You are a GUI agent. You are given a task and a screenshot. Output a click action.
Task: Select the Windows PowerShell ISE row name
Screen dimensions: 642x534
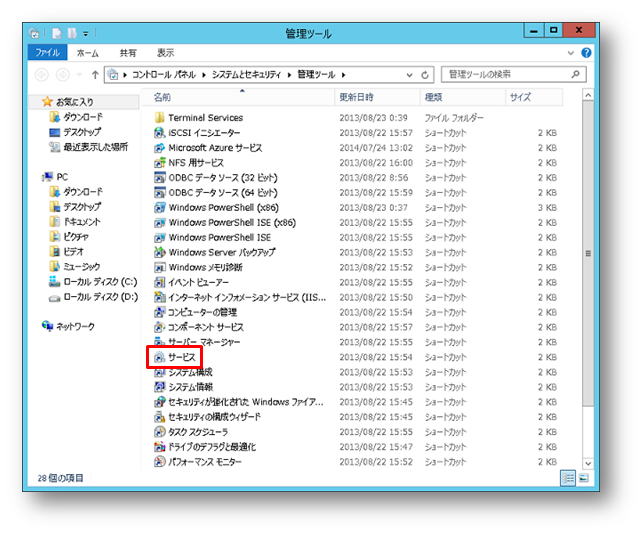(219, 238)
